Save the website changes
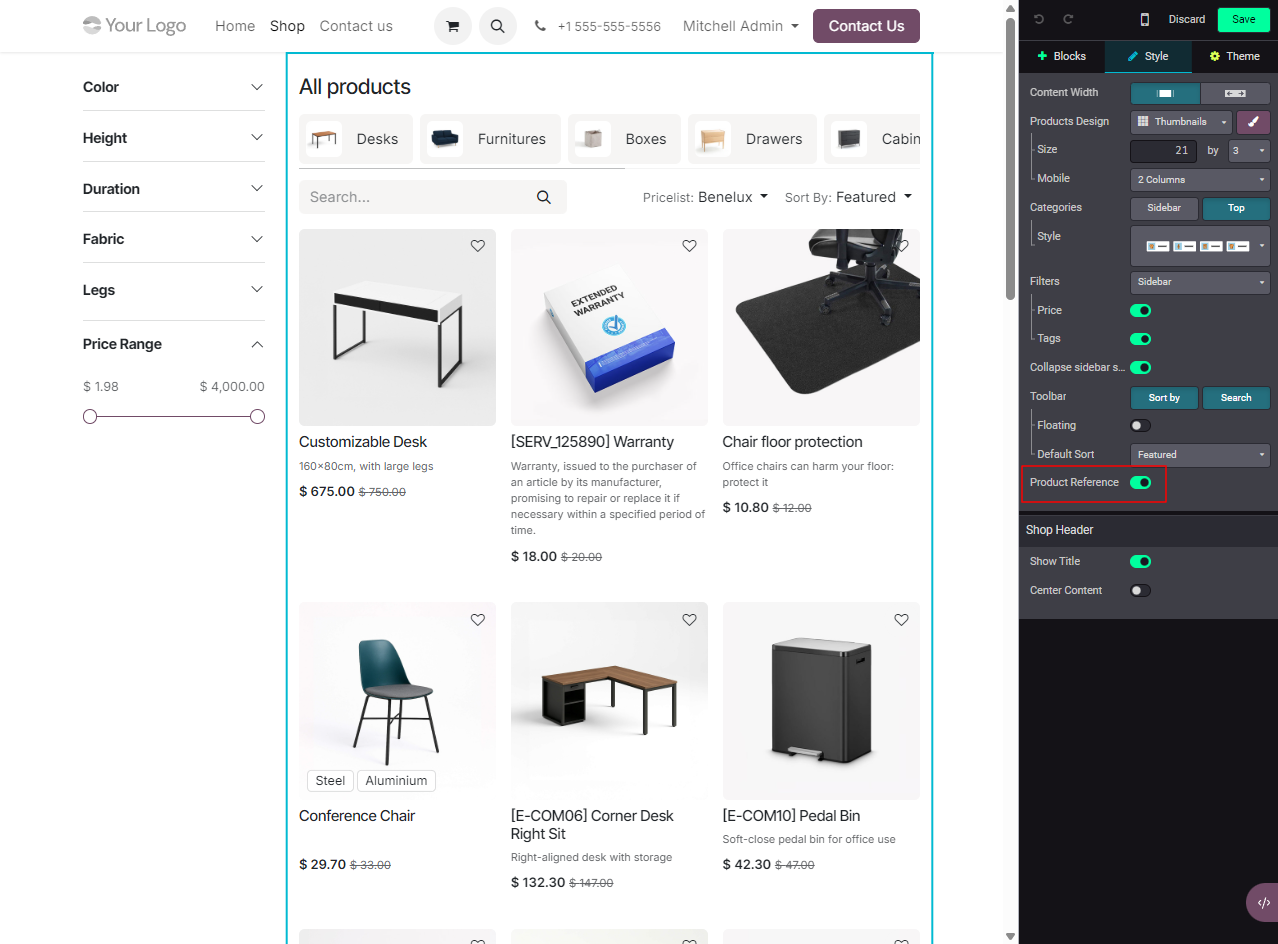Screen dimensions: 1278x944 1243,19
